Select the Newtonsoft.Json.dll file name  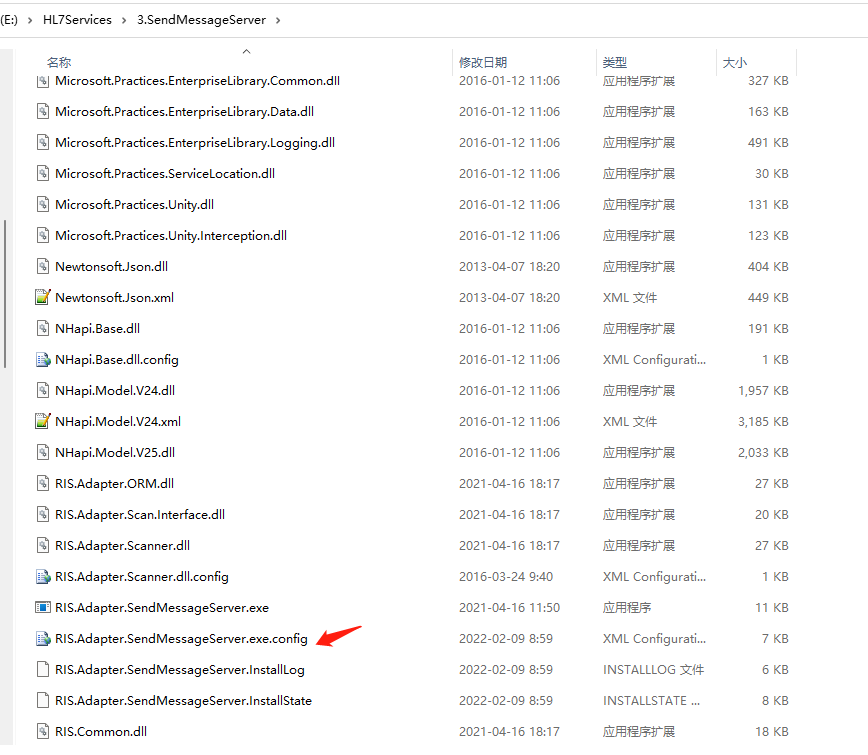[111, 267]
